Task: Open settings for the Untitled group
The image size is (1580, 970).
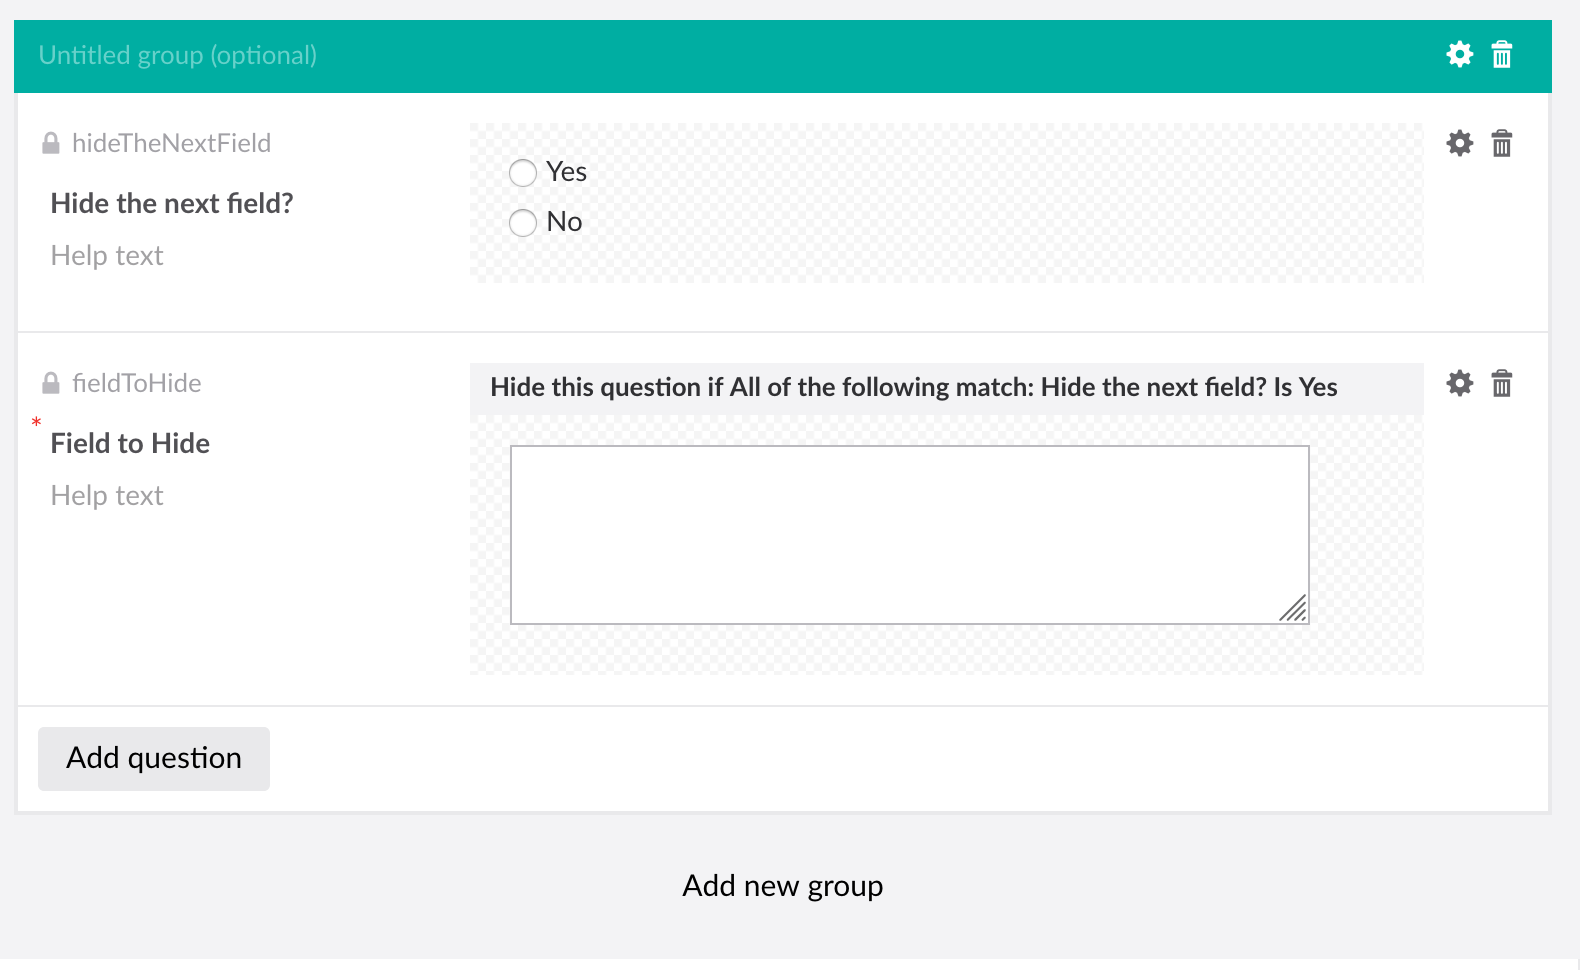Action: [1459, 55]
